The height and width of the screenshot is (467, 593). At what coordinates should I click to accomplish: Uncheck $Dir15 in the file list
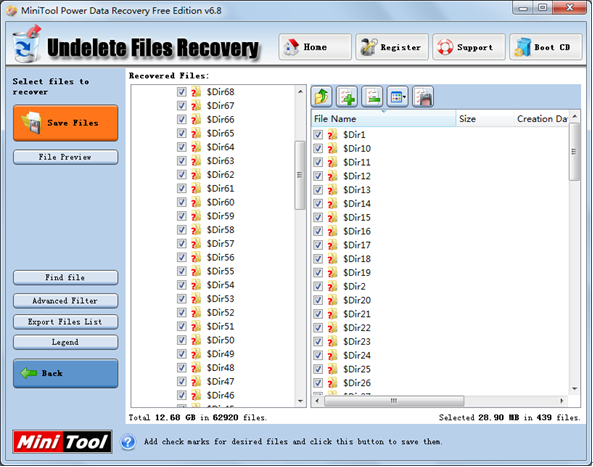pyautogui.click(x=318, y=217)
